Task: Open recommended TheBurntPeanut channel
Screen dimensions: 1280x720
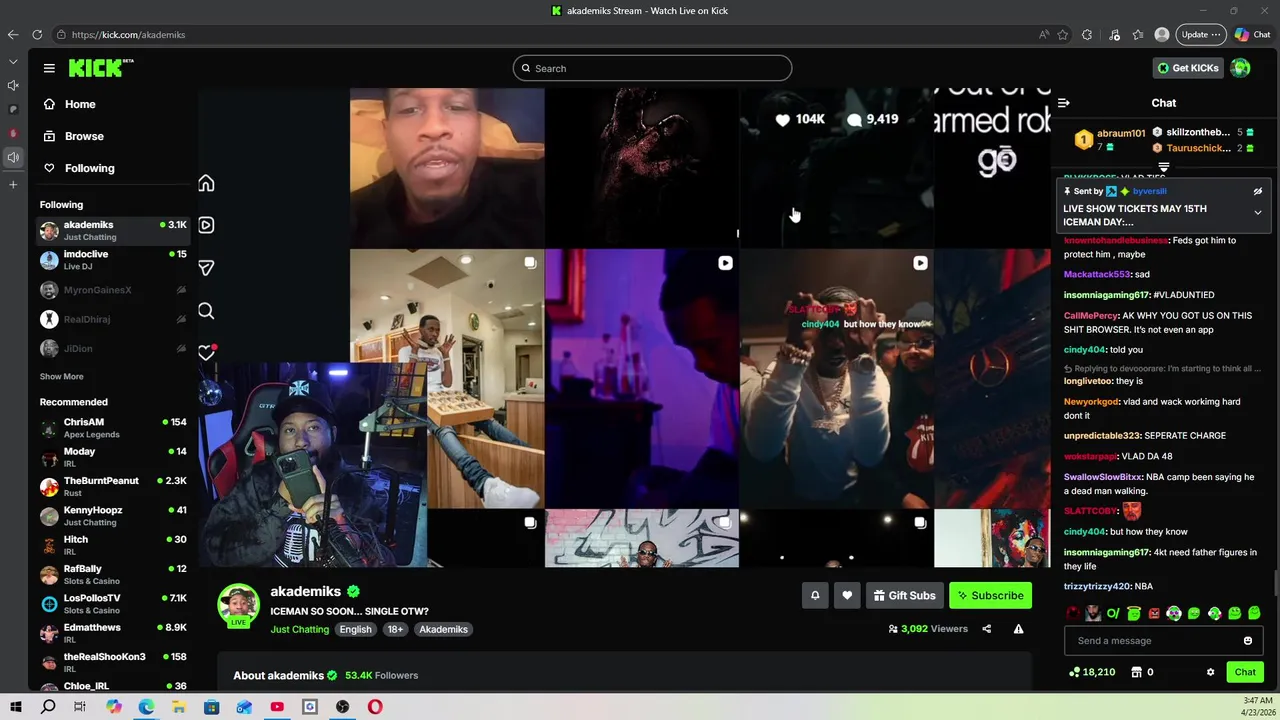Action: pos(113,487)
